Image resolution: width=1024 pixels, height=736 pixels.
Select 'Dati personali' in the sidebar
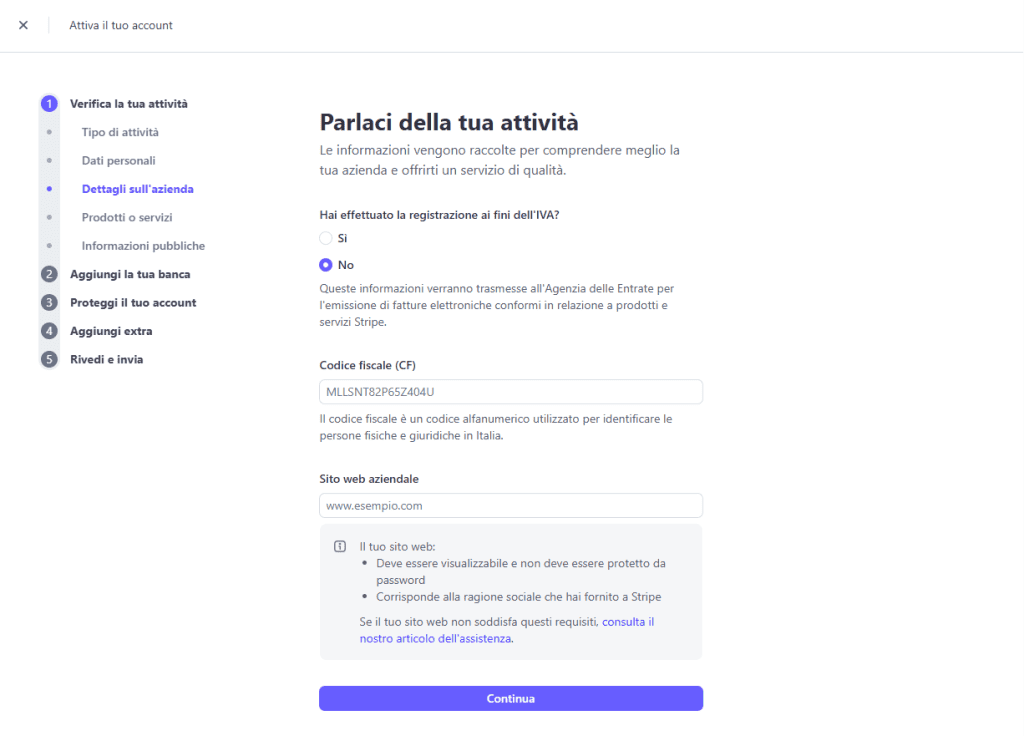point(118,160)
